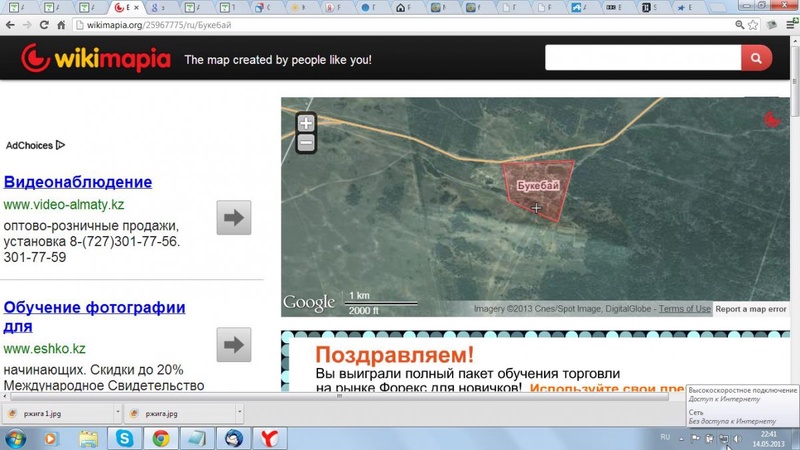
Task: Open Yandex browser from the taskbar
Action: click(x=268, y=438)
